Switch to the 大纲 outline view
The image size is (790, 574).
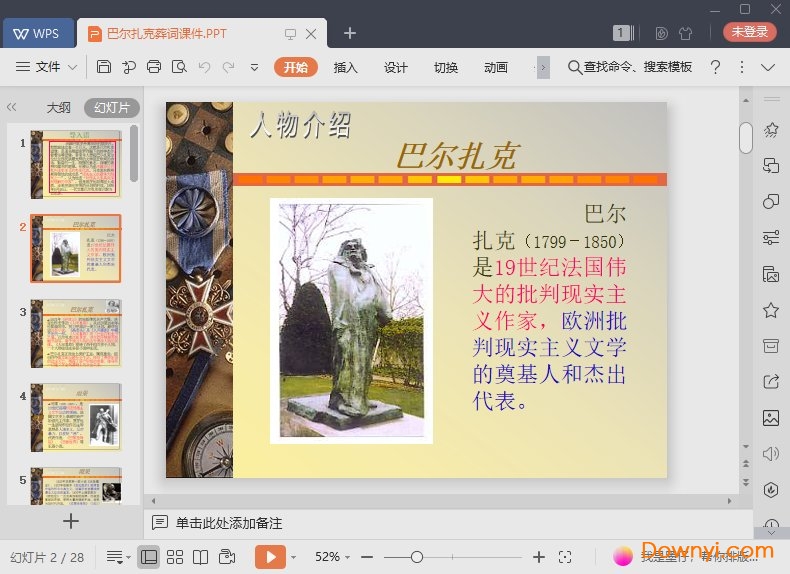click(x=58, y=107)
